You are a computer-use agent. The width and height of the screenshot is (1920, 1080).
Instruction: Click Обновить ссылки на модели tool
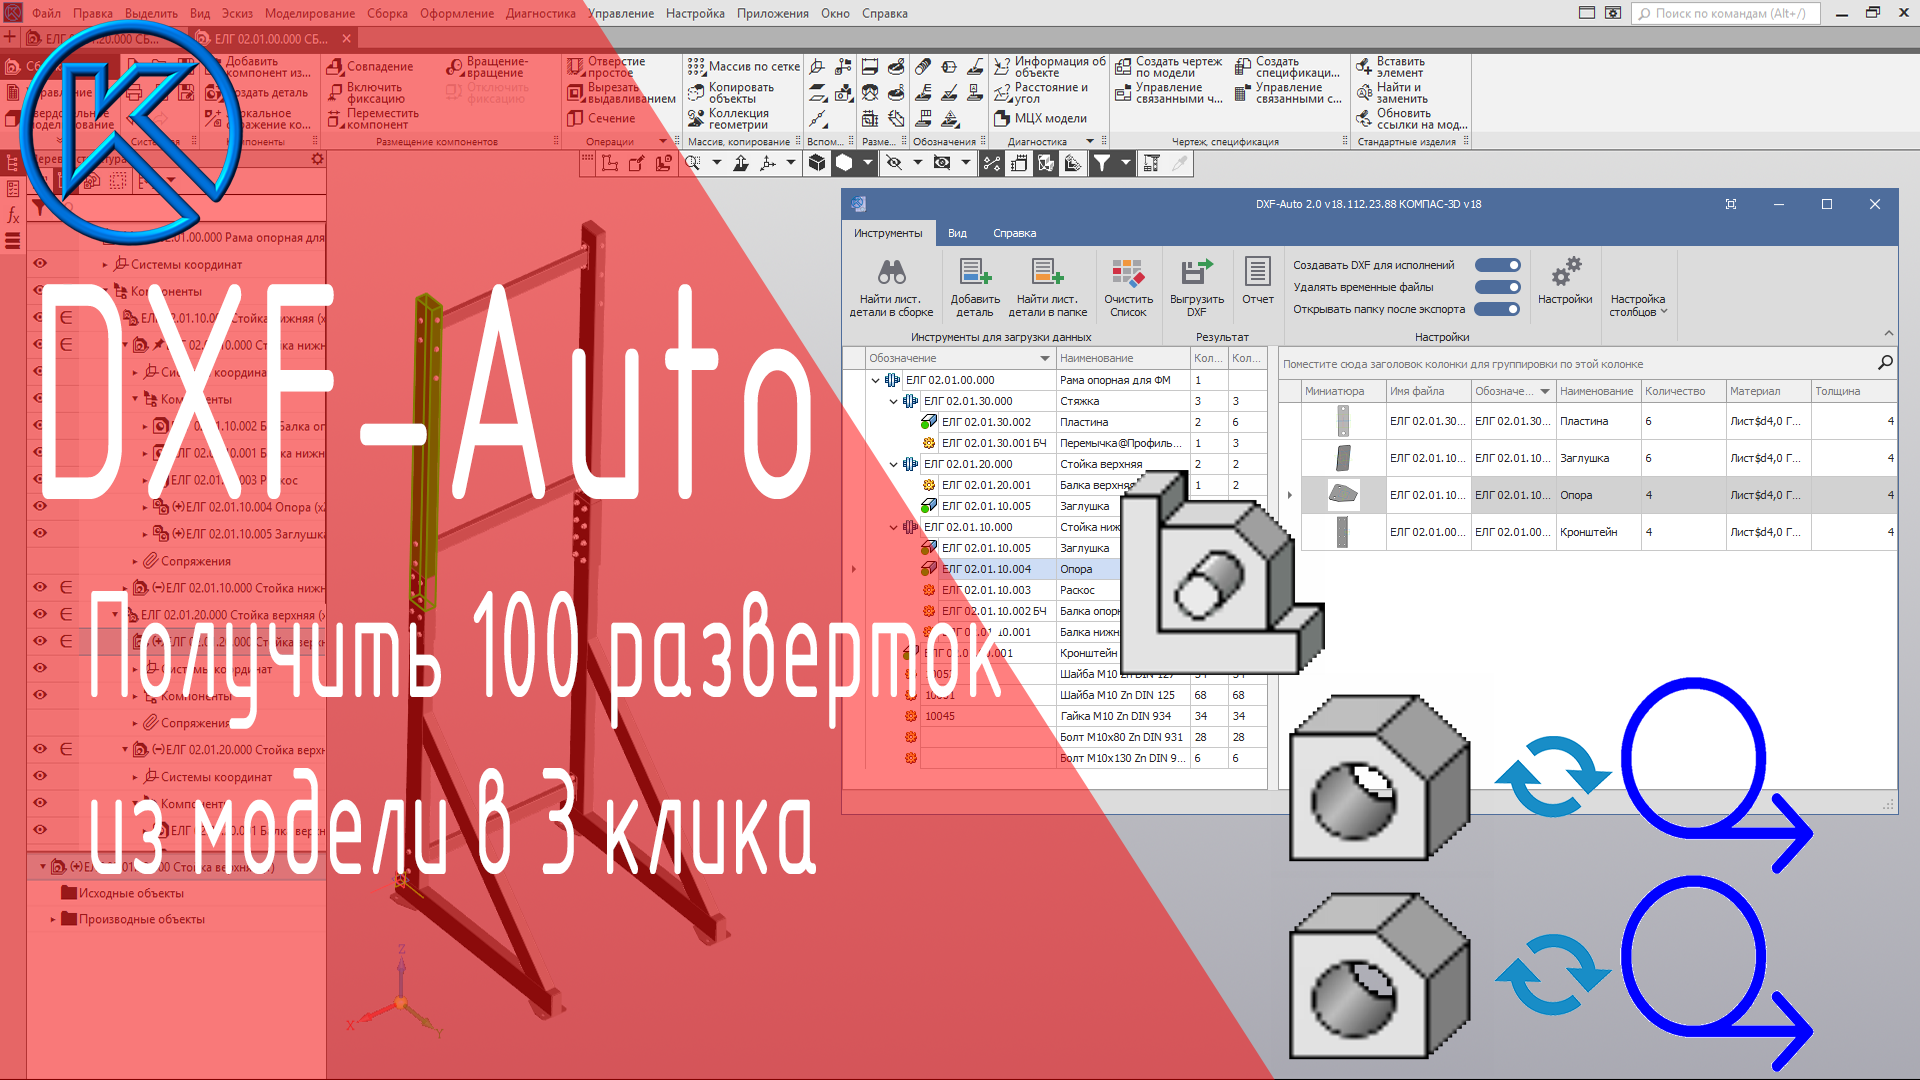(1411, 119)
